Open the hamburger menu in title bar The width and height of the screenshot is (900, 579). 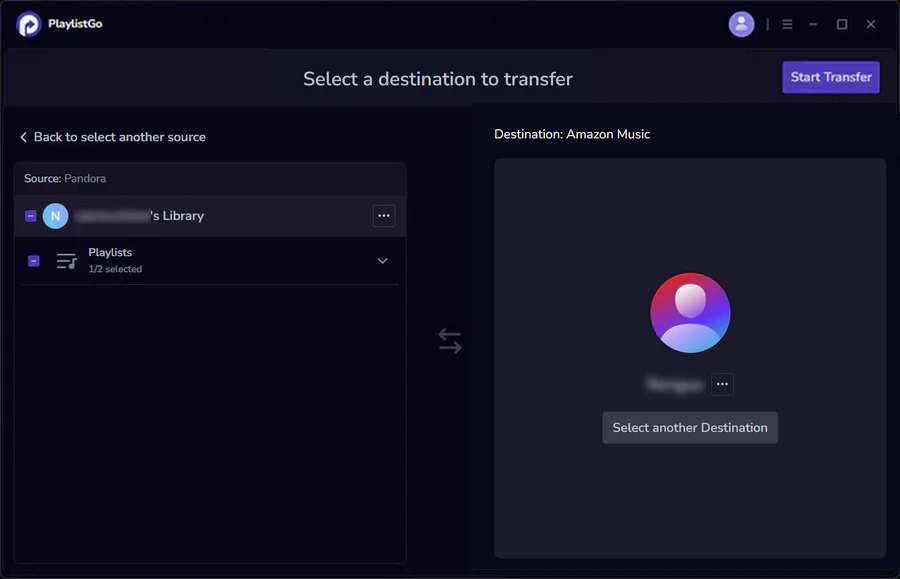click(787, 24)
